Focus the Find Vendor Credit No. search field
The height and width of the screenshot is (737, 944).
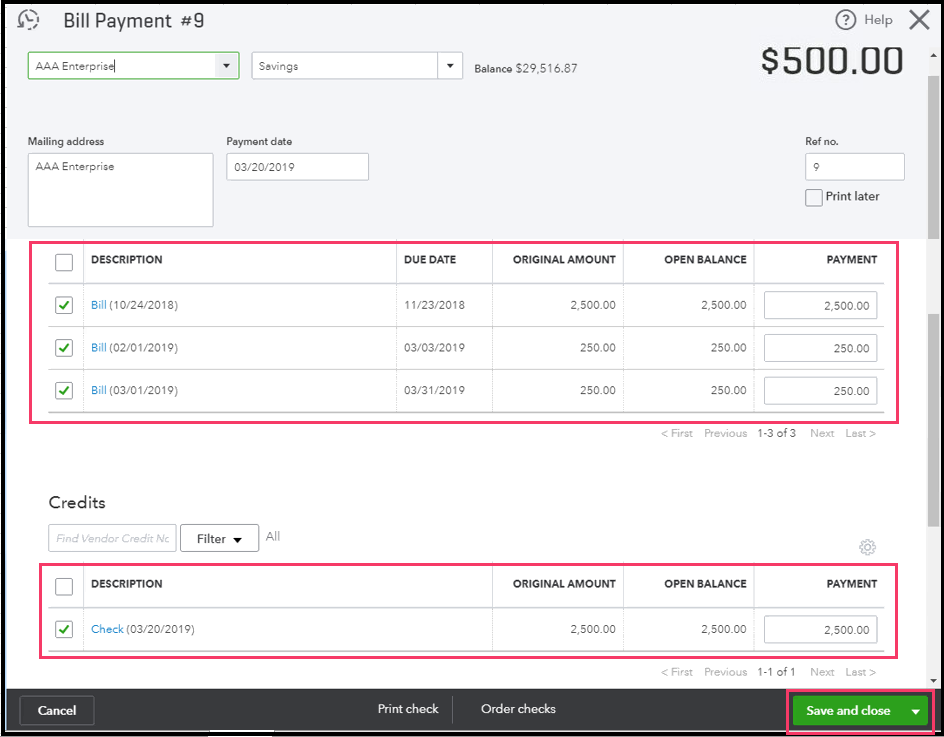(112, 538)
